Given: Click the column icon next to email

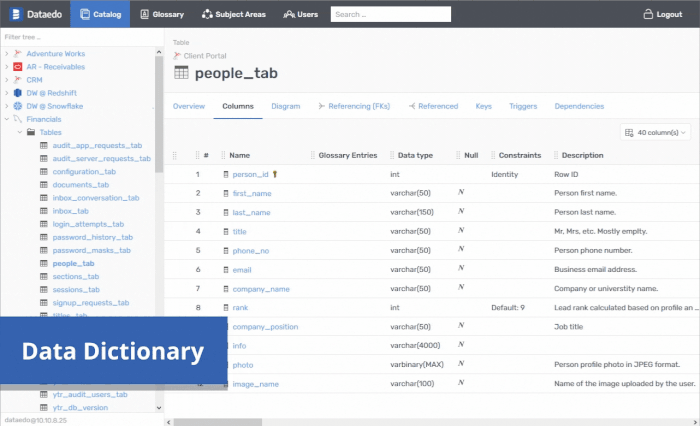Looking at the screenshot, I should (226, 270).
